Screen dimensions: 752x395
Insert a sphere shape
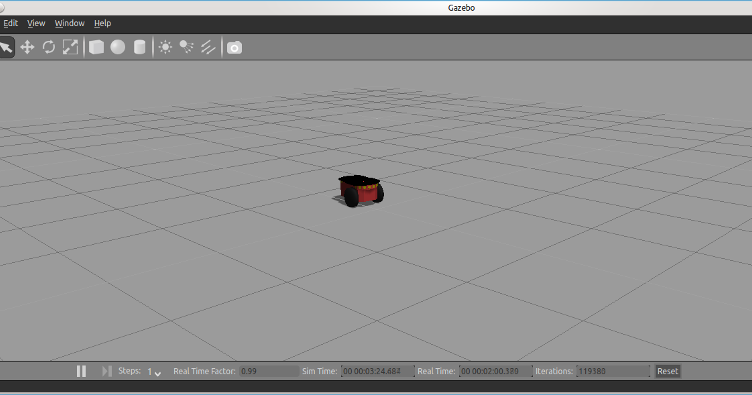tap(118, 47)
